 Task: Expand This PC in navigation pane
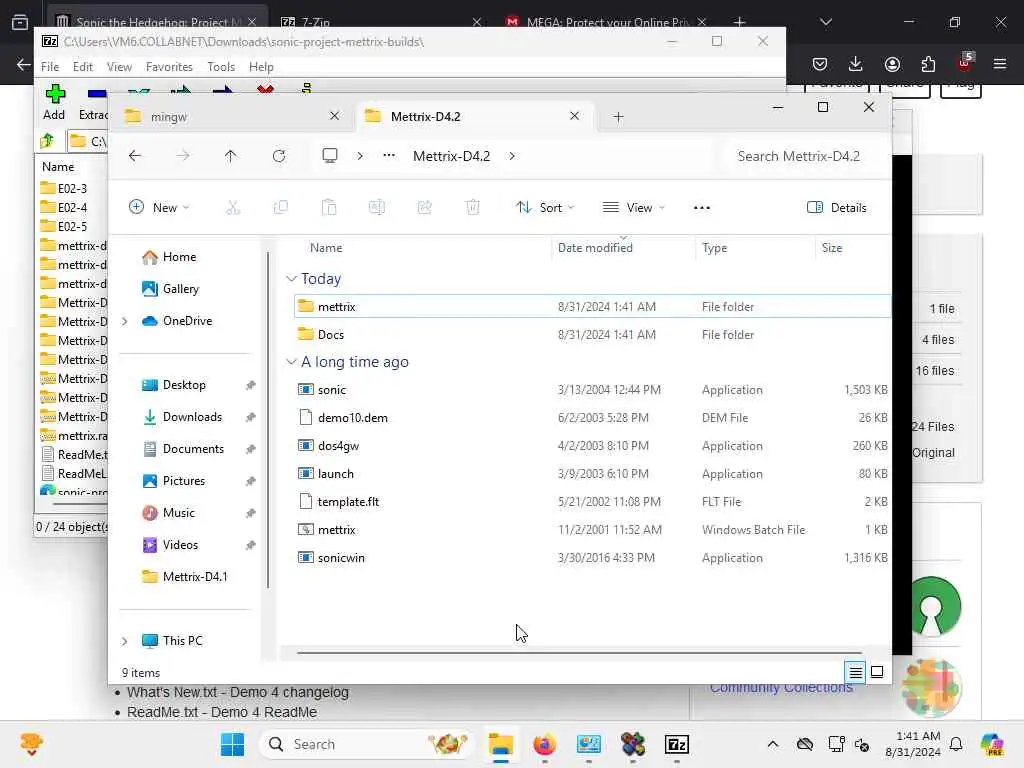pos(125,641)
